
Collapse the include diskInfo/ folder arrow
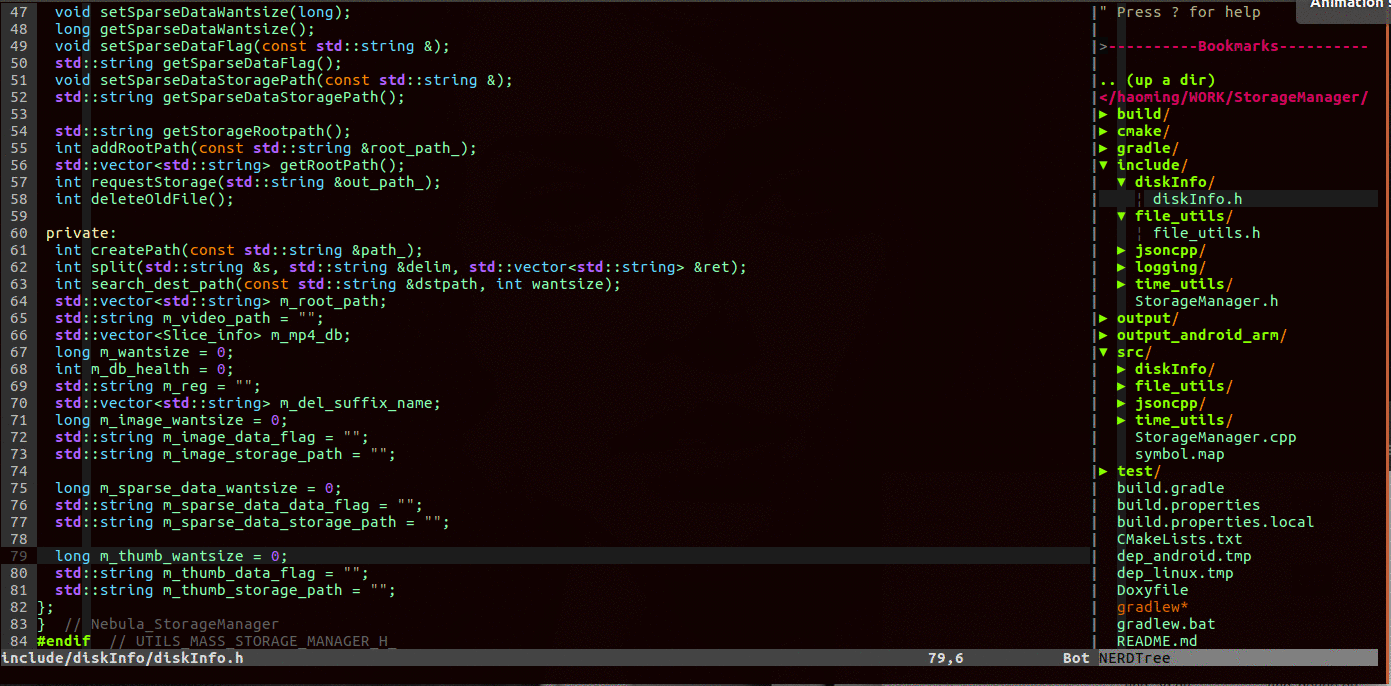(1122, 182)
